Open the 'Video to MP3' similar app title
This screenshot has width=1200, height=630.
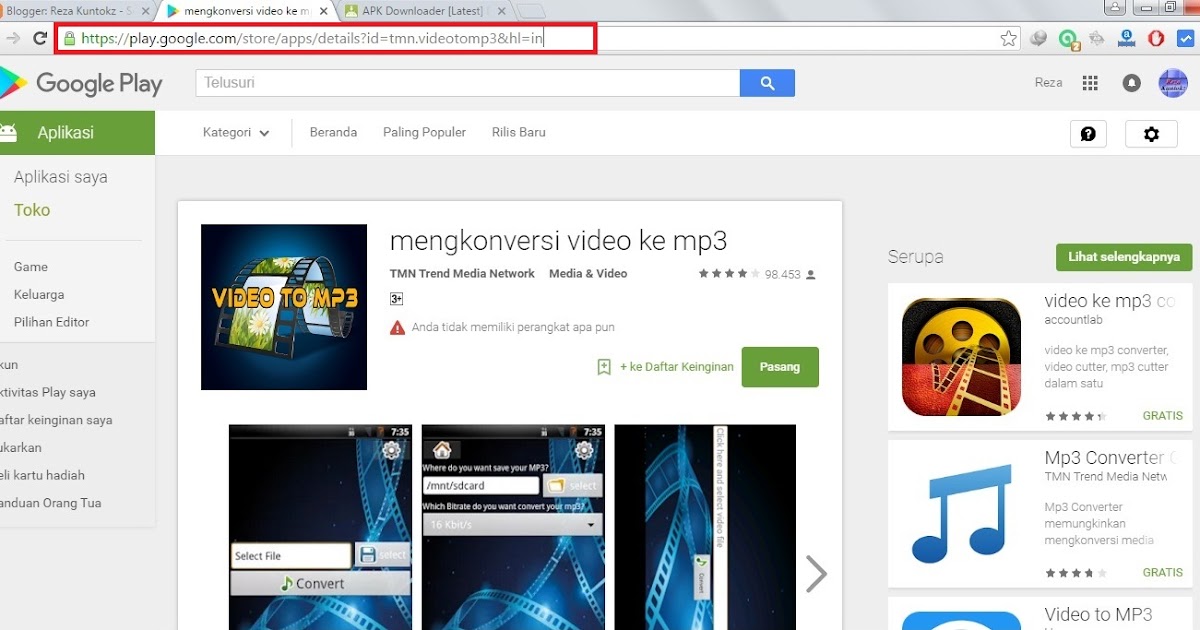pyautogui.click(x=1098, y=614)
